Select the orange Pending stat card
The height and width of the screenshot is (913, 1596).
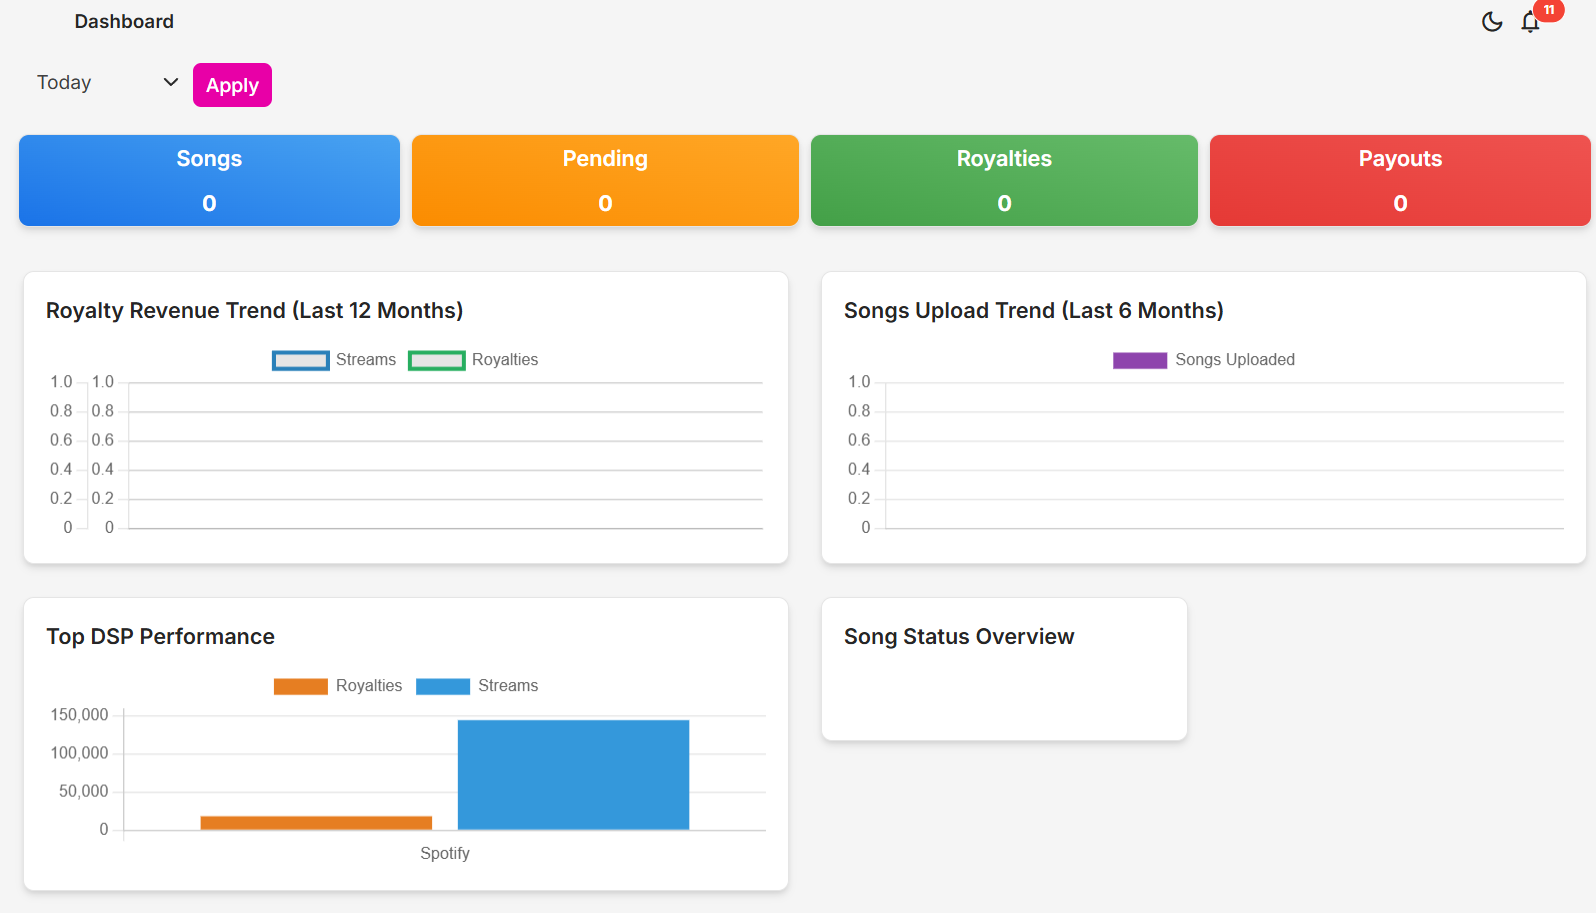[605, 180]
